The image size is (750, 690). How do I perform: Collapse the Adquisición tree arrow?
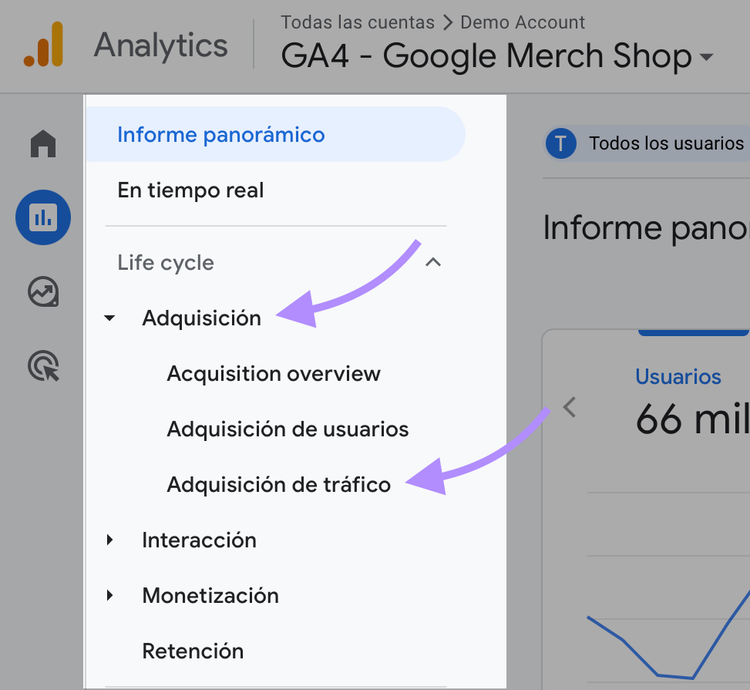click(110, 318)
